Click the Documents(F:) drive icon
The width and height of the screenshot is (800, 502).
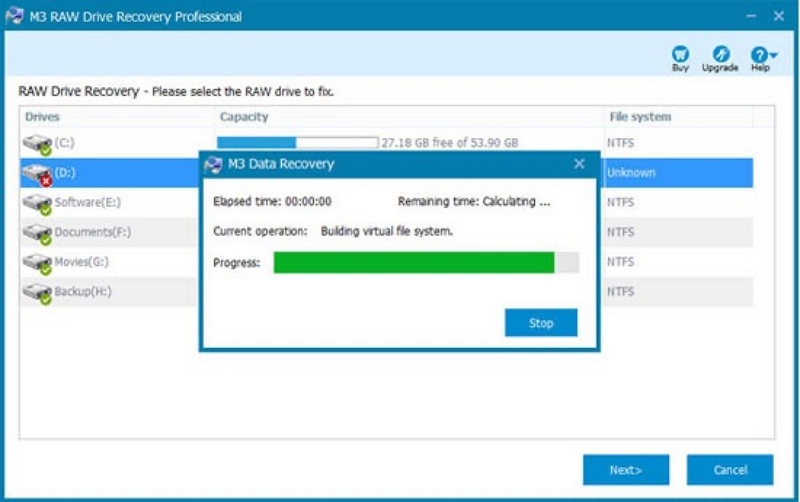(37, 233)
